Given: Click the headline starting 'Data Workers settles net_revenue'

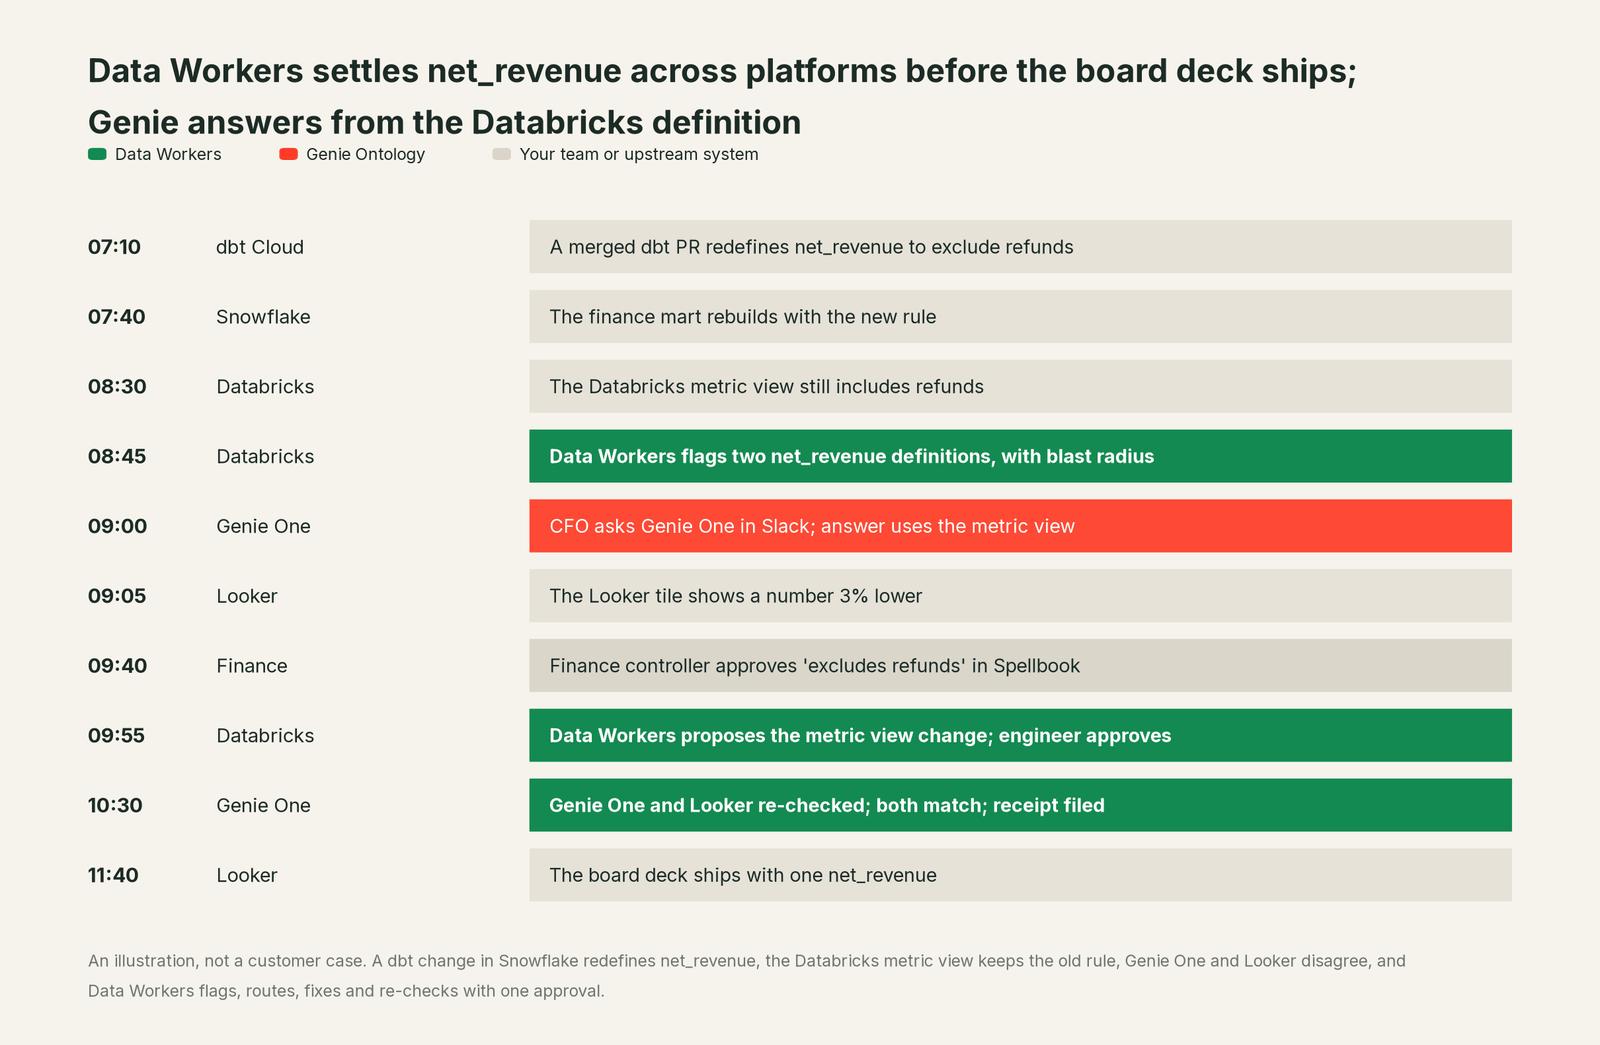Looking at the screenshot, I should pyautogui.click(x=722, y=71).
